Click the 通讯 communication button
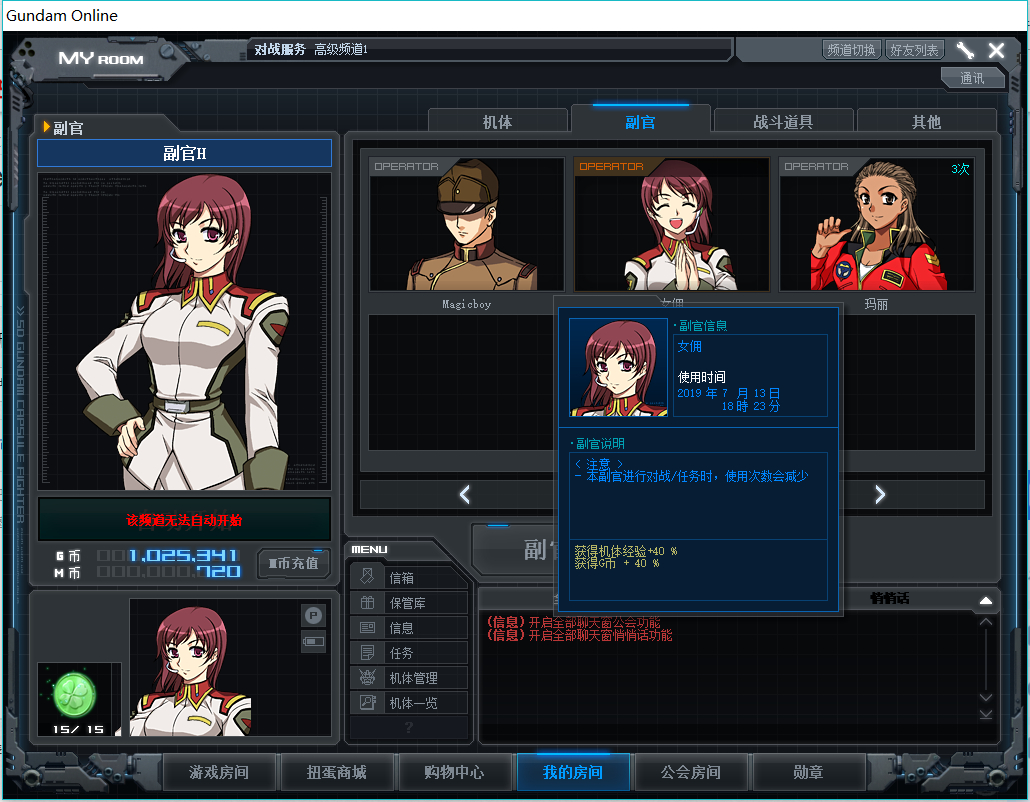The image size is (1030, 802). (x=972, y=78)
